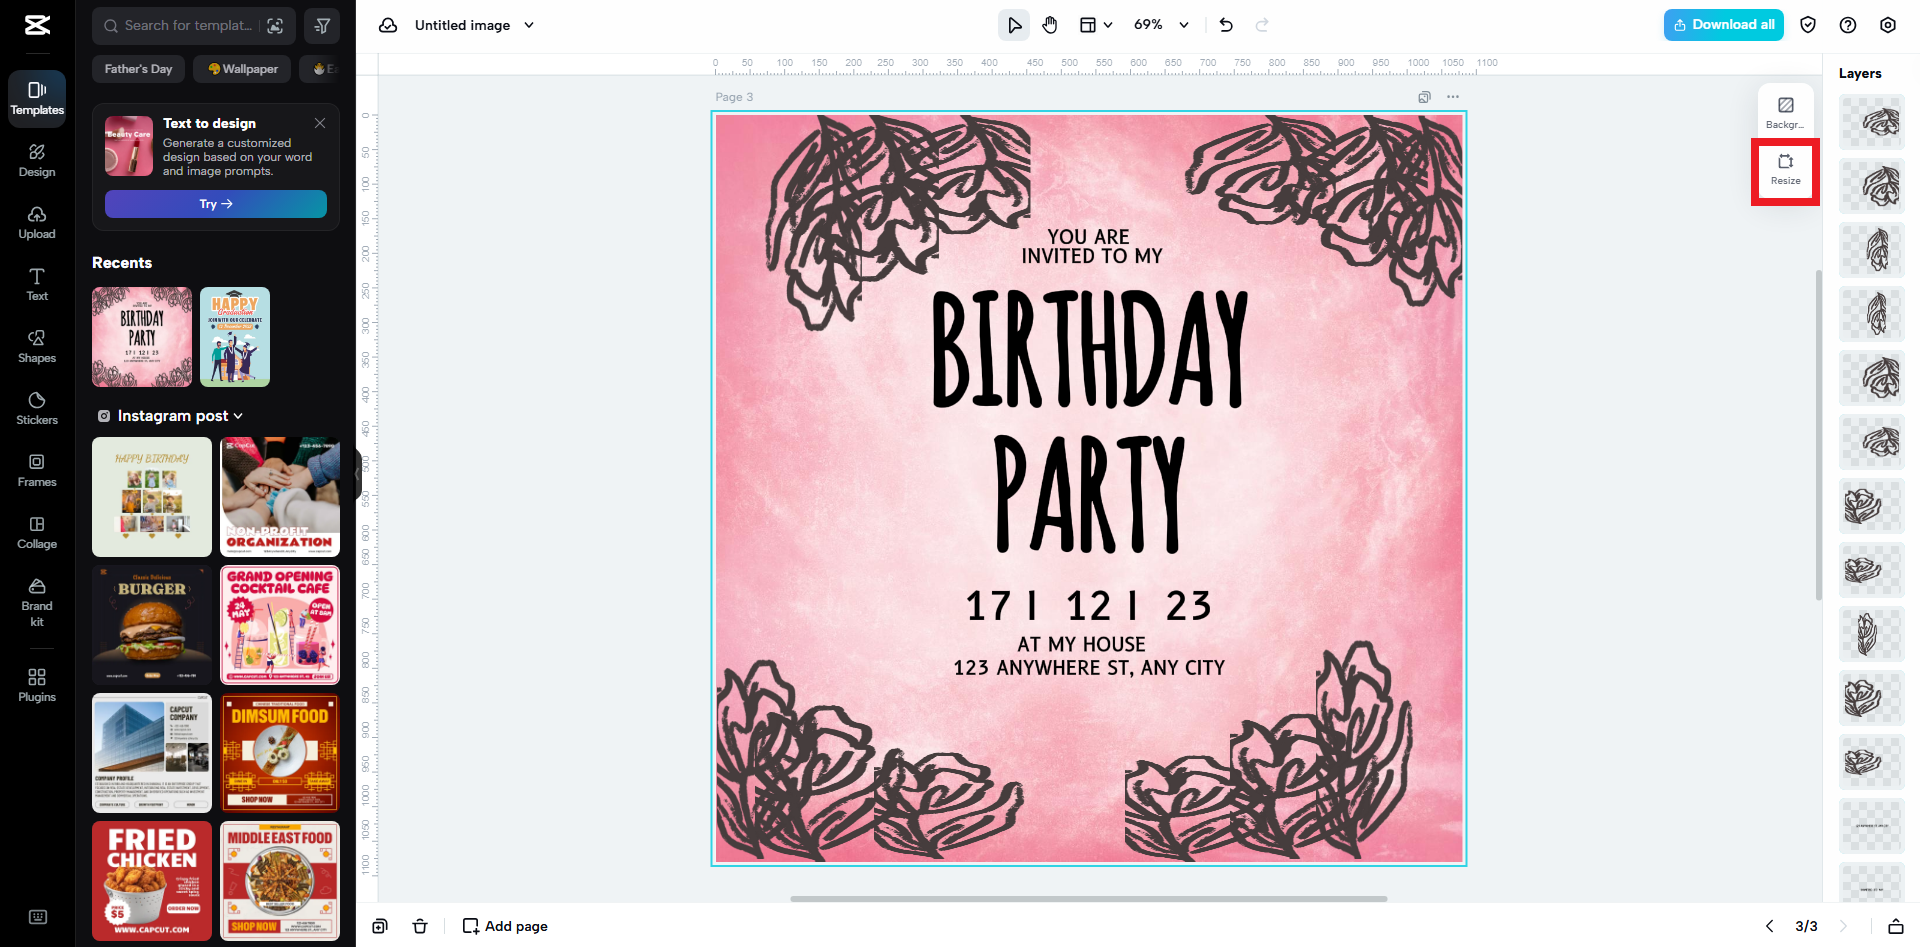Choose the Fried Chicken template thumbnail
The image size is (1920, 947).
152,880
